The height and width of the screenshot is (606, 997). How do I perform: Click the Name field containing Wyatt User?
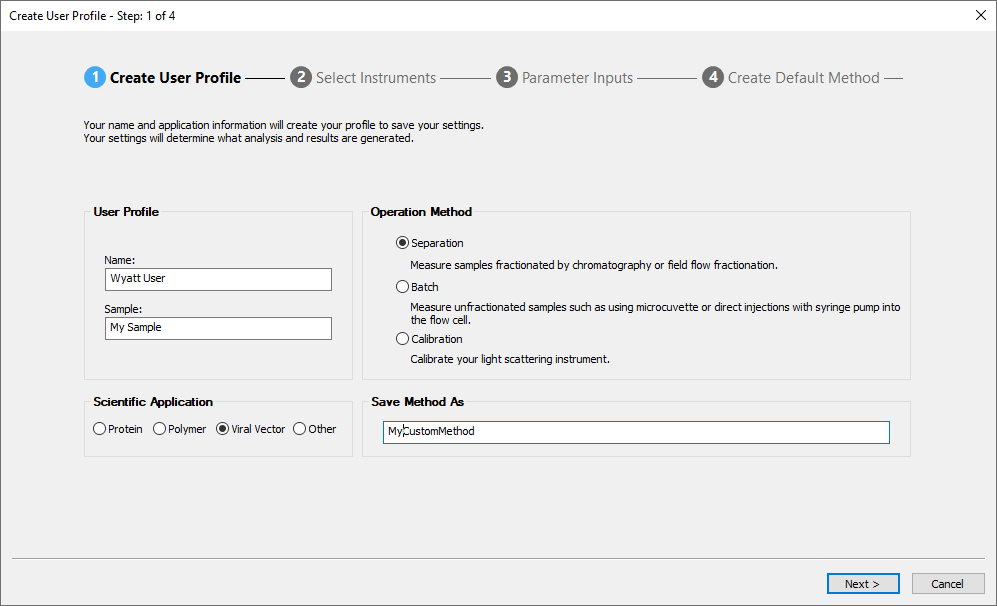click(x=218, y=279)
